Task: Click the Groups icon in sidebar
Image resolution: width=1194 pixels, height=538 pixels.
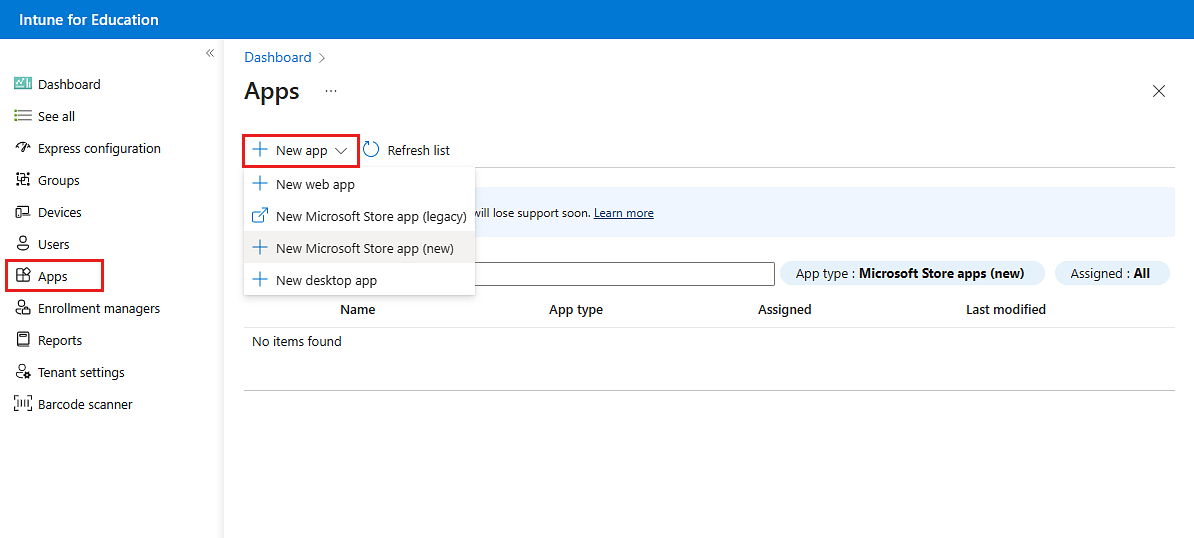Action: click(23, 180)
